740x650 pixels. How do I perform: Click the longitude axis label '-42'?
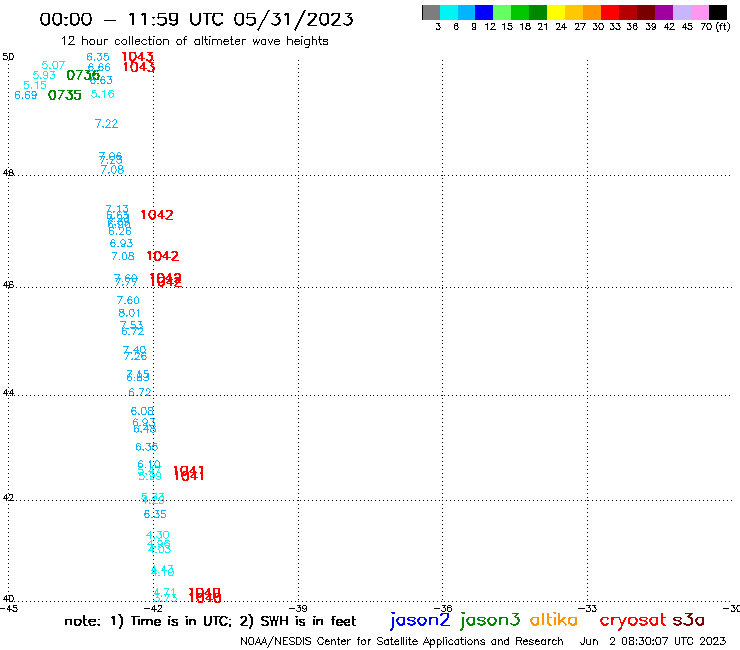pos(153,608)
